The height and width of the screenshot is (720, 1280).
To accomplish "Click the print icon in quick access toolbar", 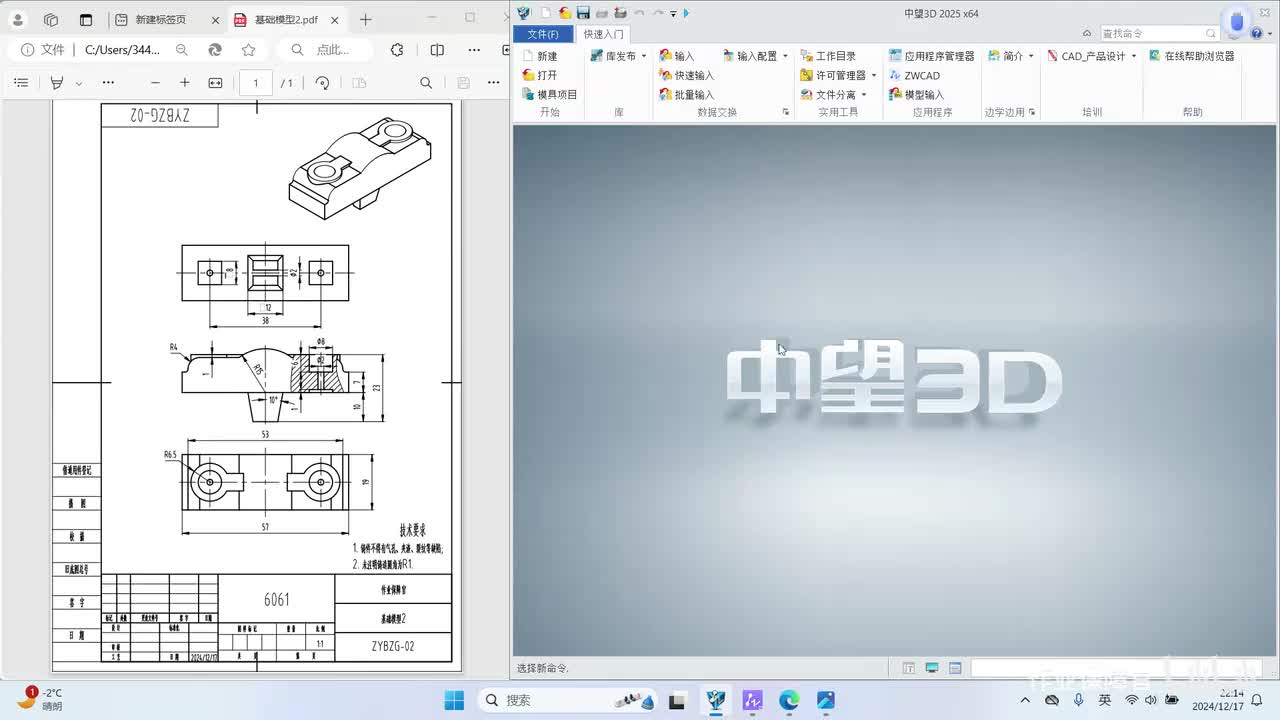I will (x=601, y=13).
